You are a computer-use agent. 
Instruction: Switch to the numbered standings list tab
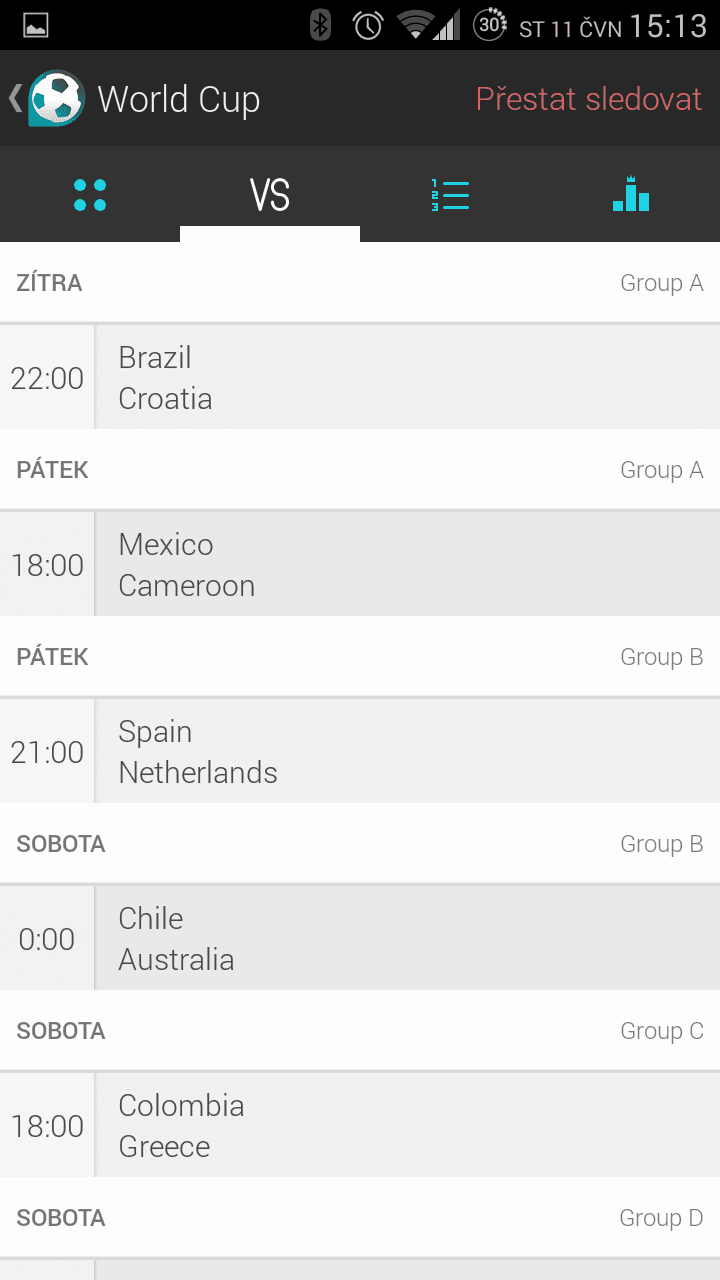click(x=450, y=195)
